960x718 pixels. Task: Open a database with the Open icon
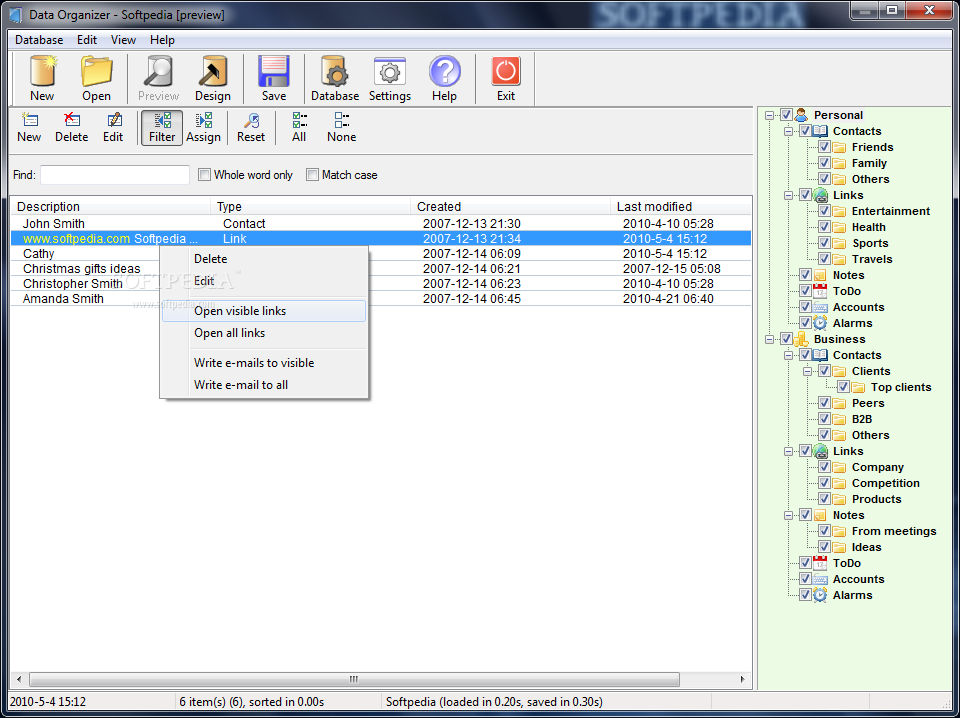click(96, 78)
